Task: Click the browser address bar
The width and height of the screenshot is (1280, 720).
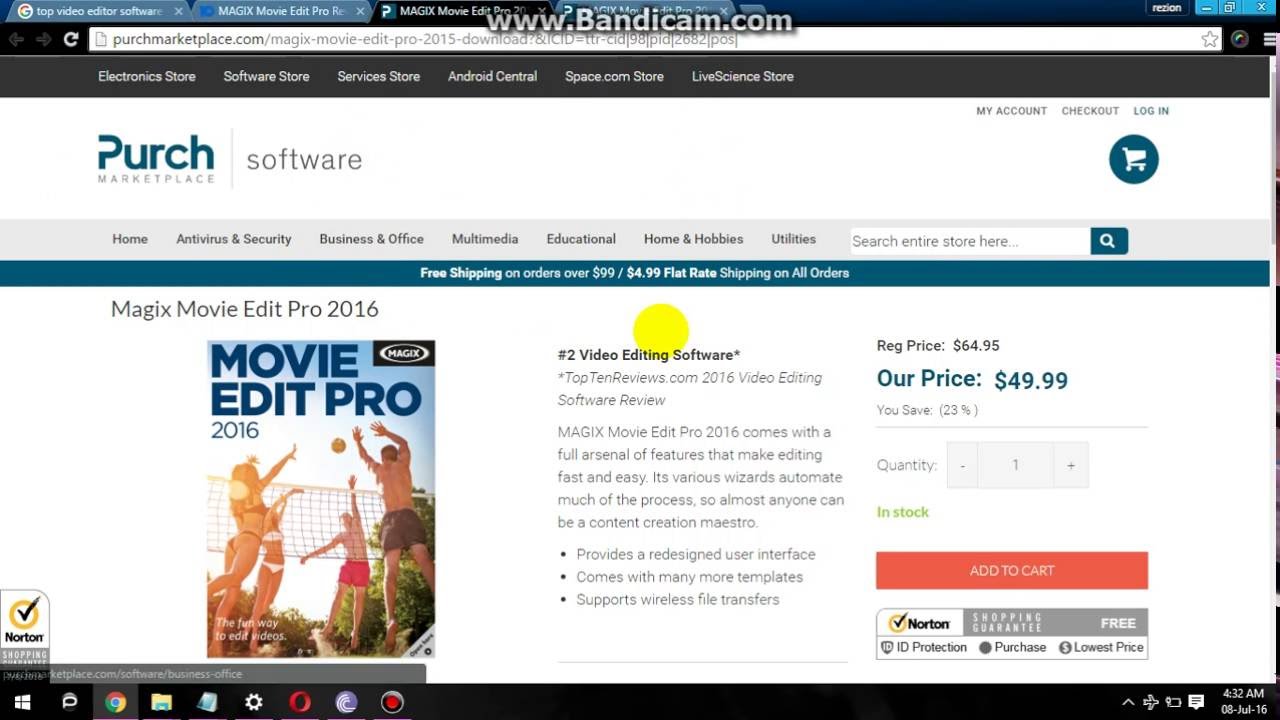Action: tap(655, 39)
